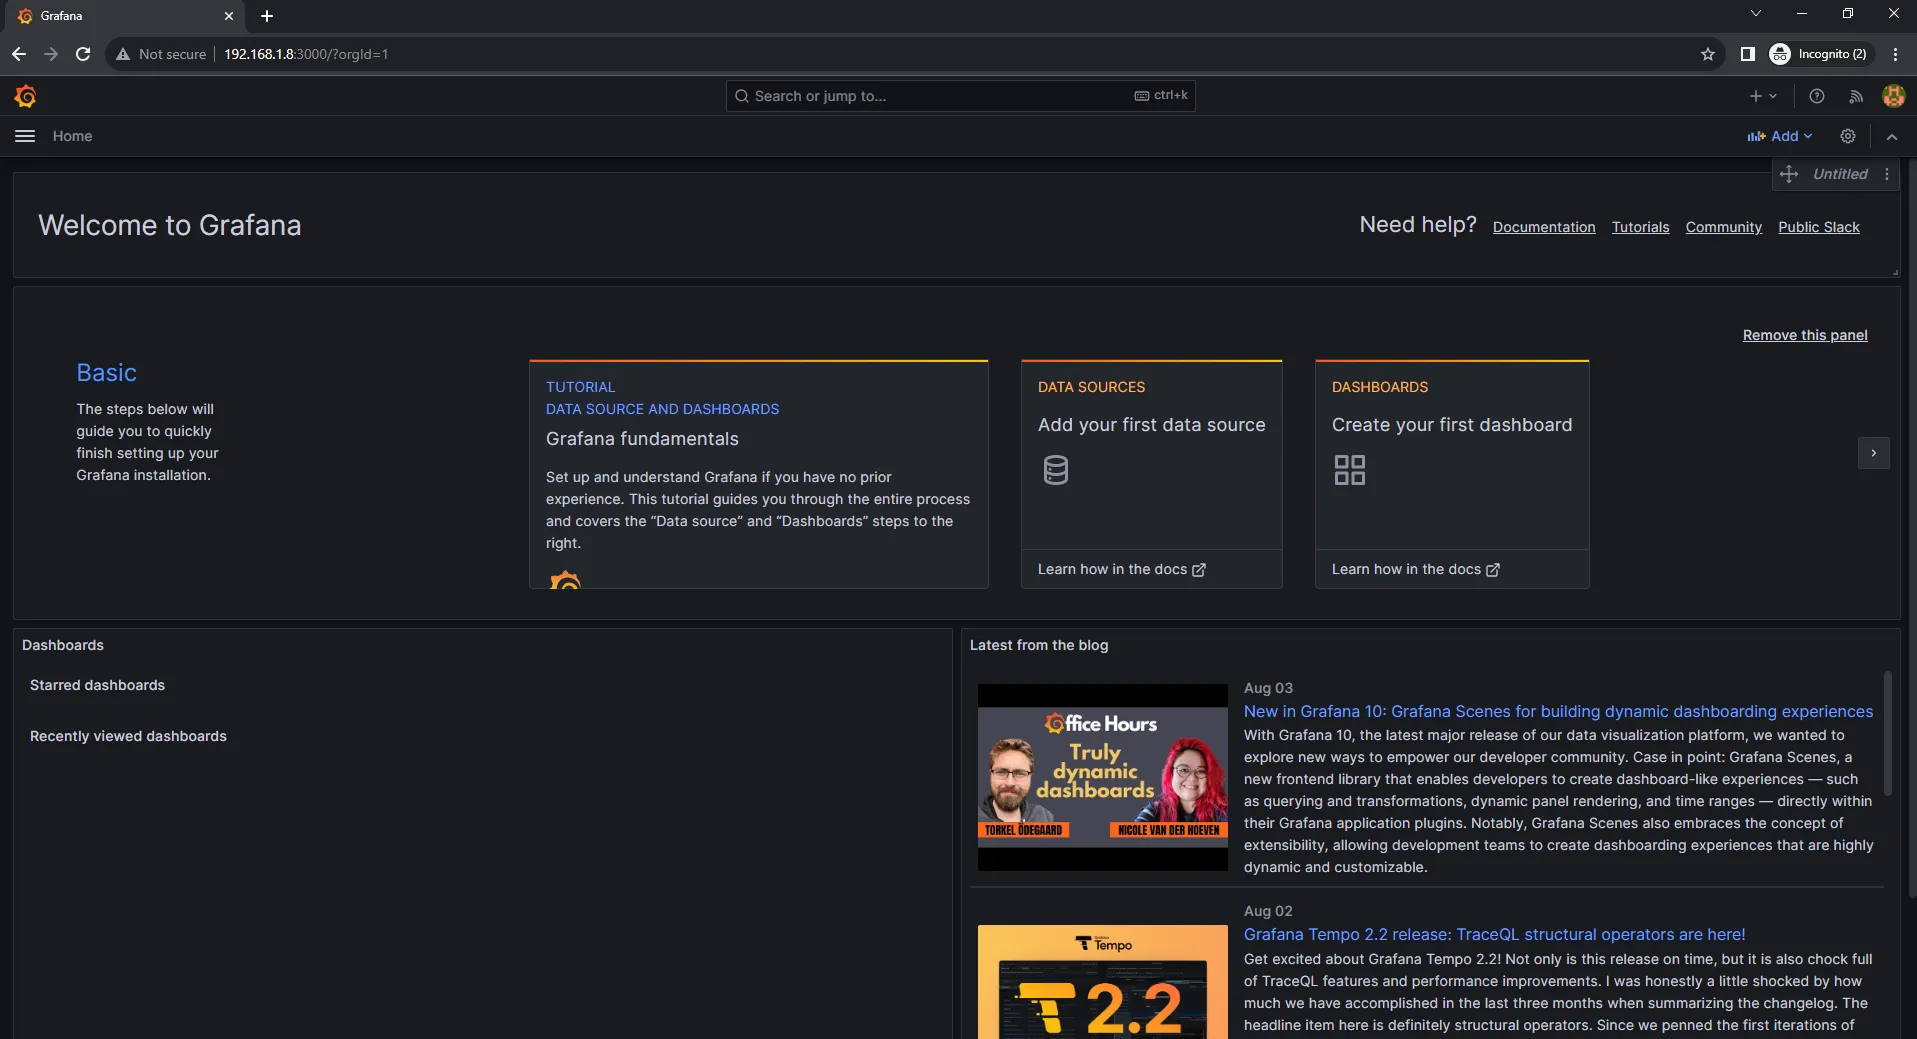Select the Grafana browser tab
Viewport: 1917px width, 1039px height.
click(x=125, y=16)
